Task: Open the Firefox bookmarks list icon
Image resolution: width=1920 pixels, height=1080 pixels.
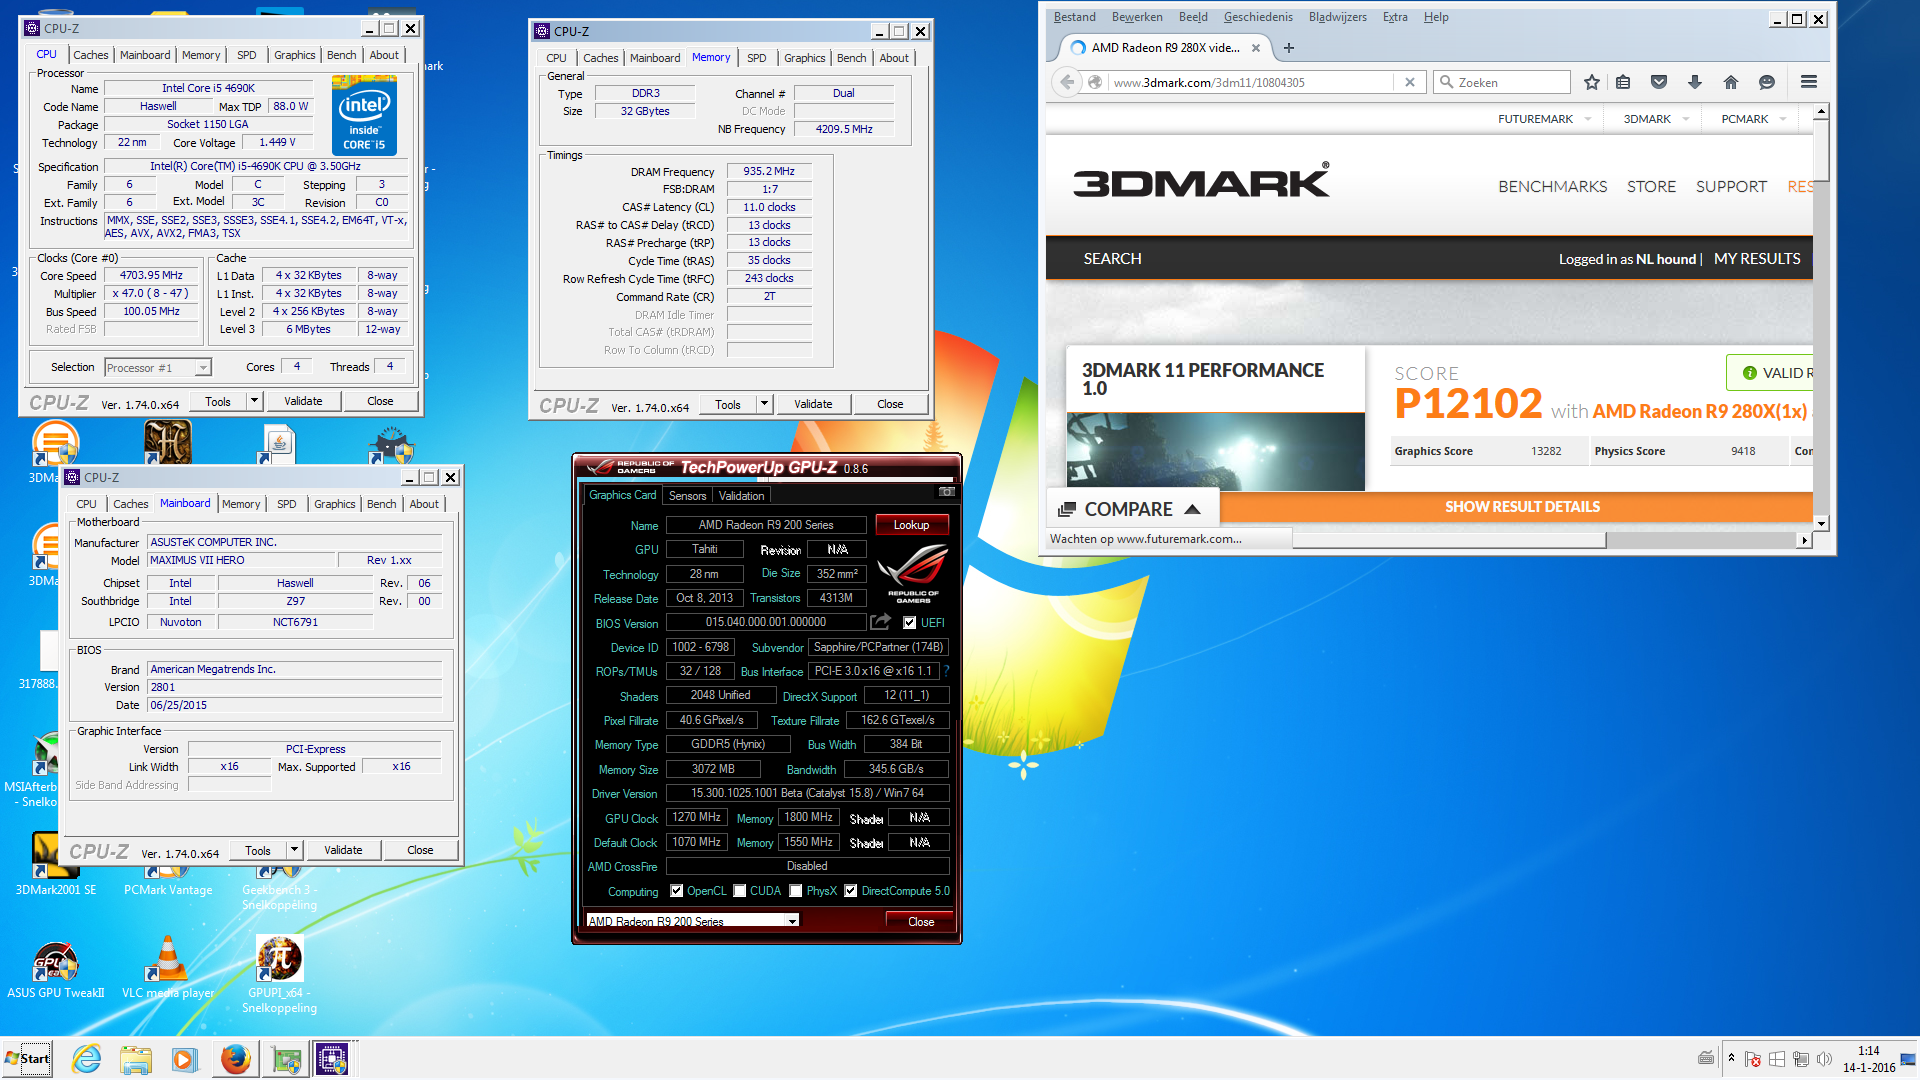Action: 1623,82
